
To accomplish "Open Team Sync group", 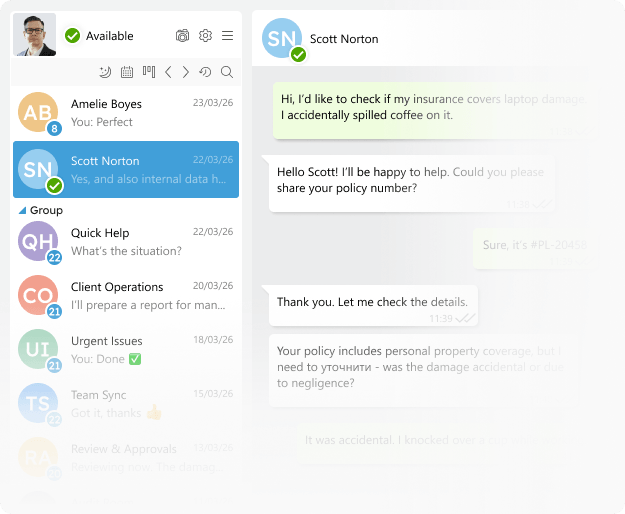I will (x=126, y=404).
